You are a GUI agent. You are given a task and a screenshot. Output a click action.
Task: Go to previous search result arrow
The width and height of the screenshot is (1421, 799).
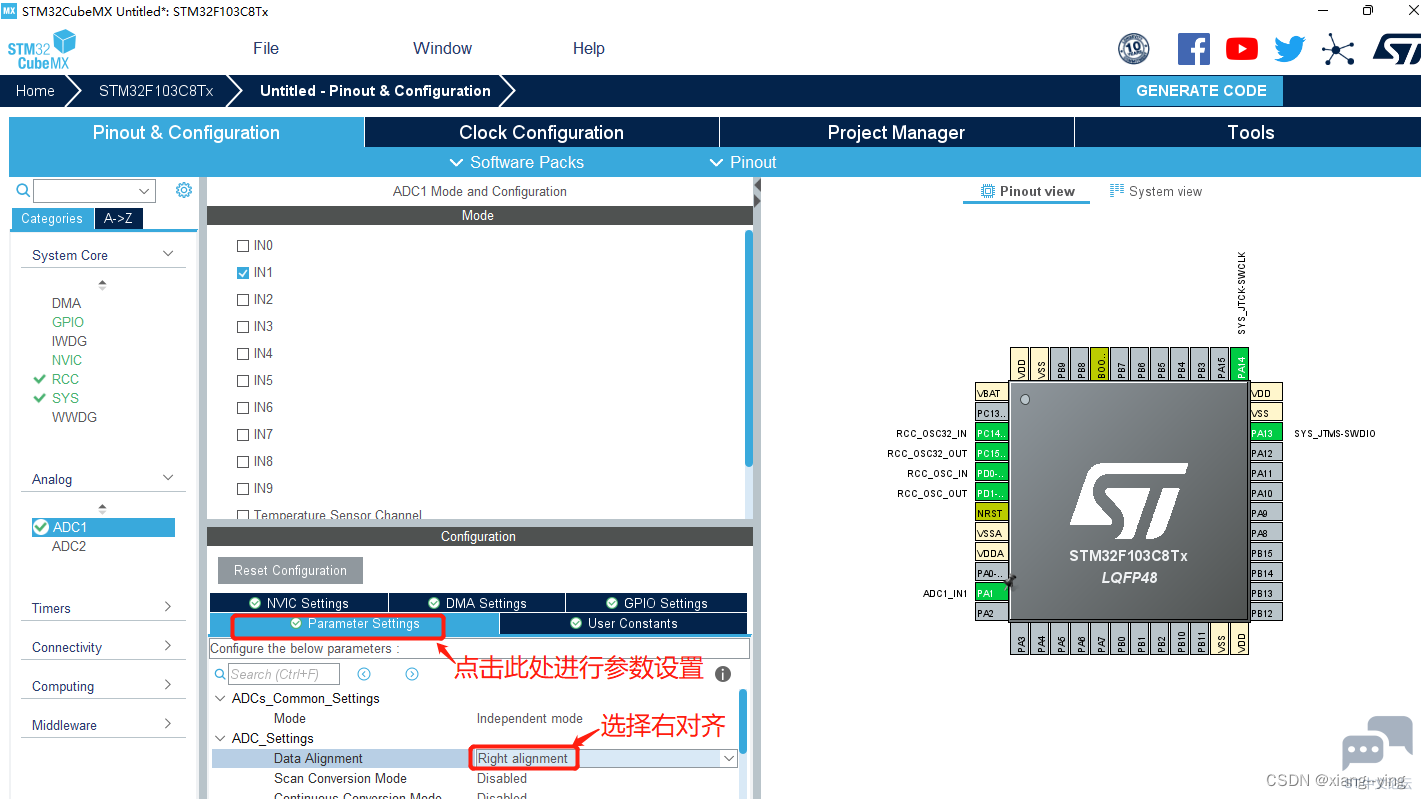(364, 674)
